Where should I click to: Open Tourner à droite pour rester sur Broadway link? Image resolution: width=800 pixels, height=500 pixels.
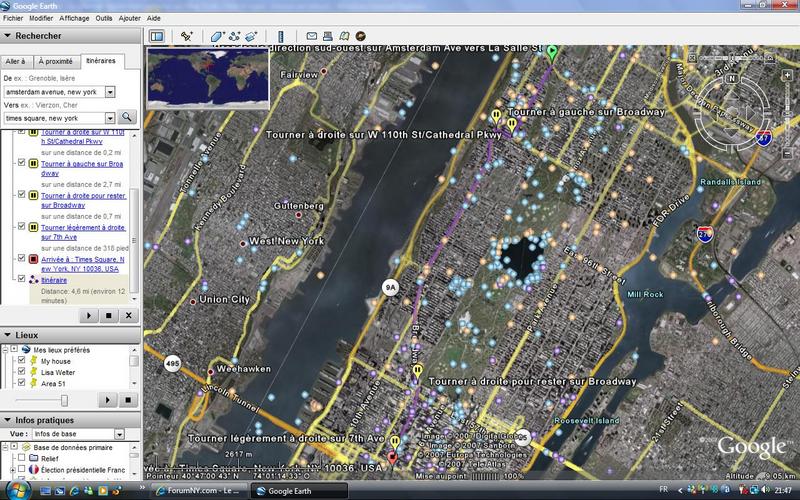point(83,200)
